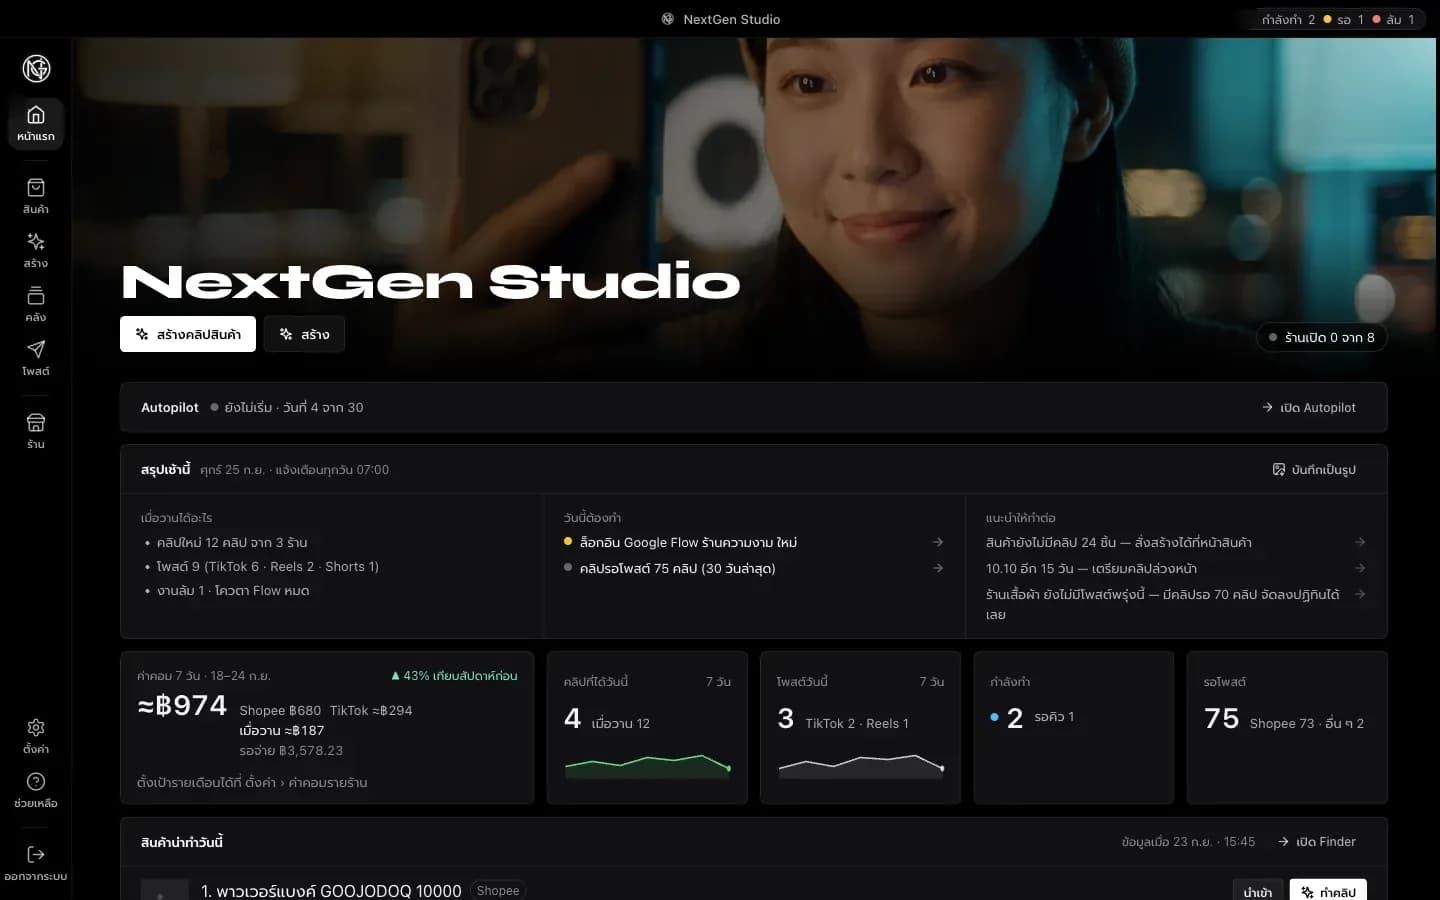Click the ▲ 43% เทียบสัปดาห์ก่อน indicator
Viewport: 1440px width, 900px height.
pos(454,676)
